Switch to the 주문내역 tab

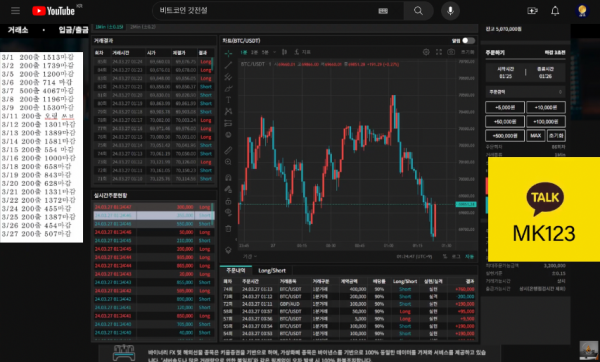(236, 270)
